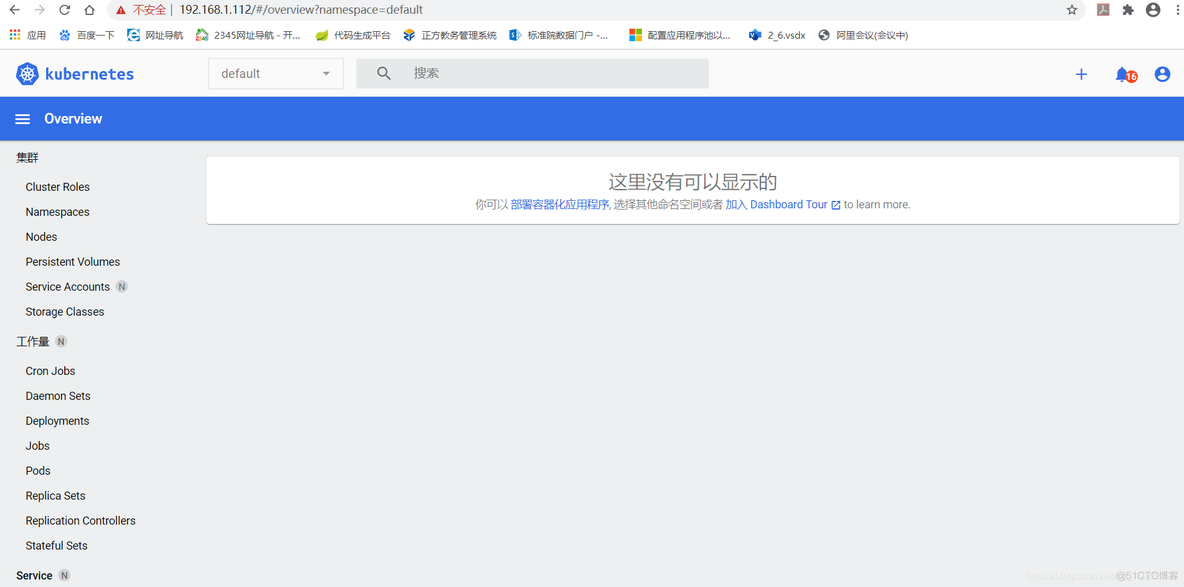Click the bookmarks star in address bar
This screenshot has width=1184, height=587.
(1071, 10)
